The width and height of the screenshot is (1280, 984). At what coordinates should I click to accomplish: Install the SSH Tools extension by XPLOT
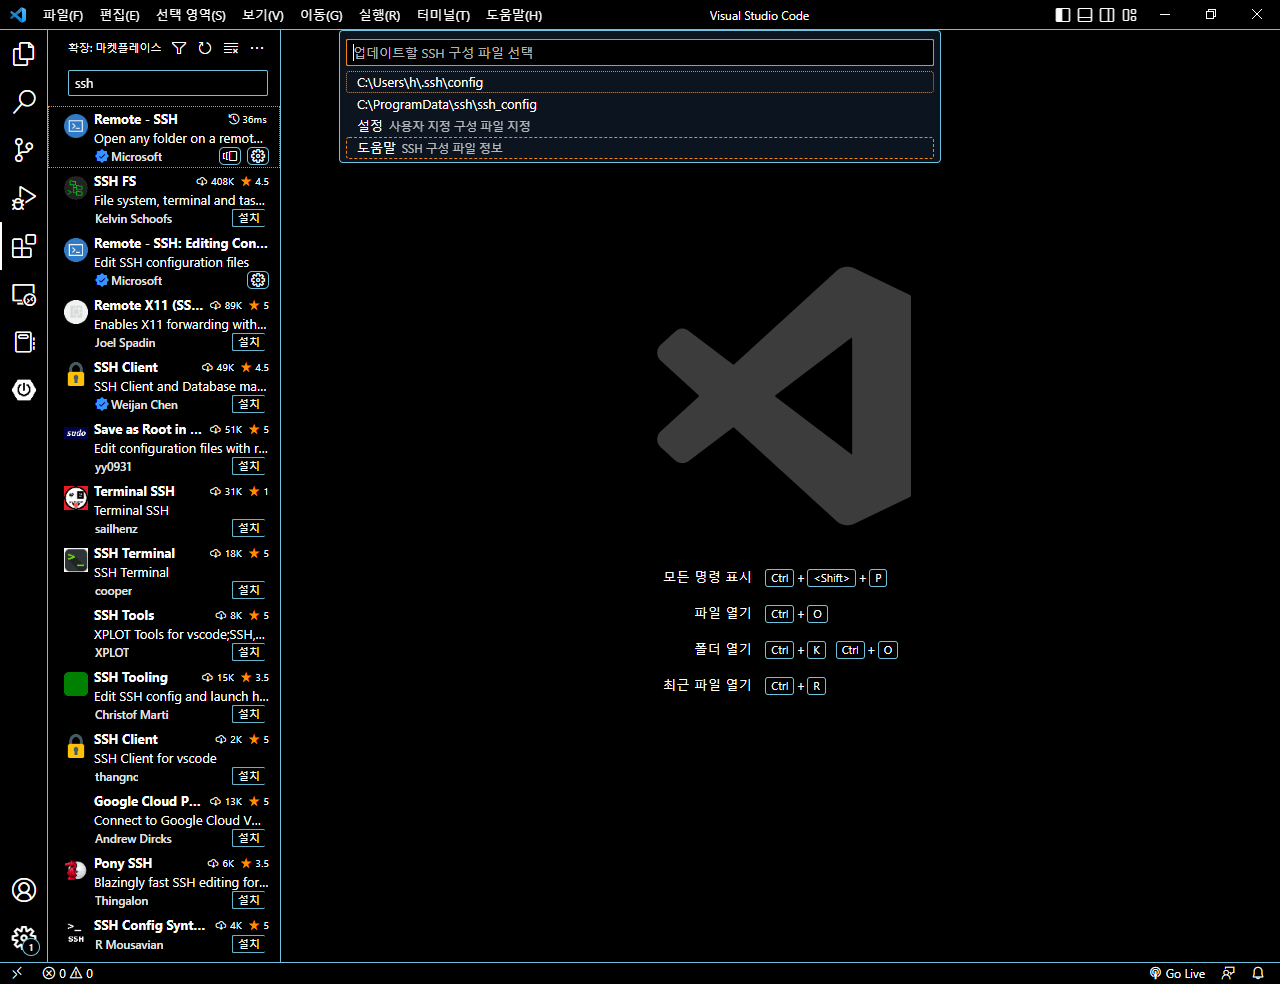[249, 652]
